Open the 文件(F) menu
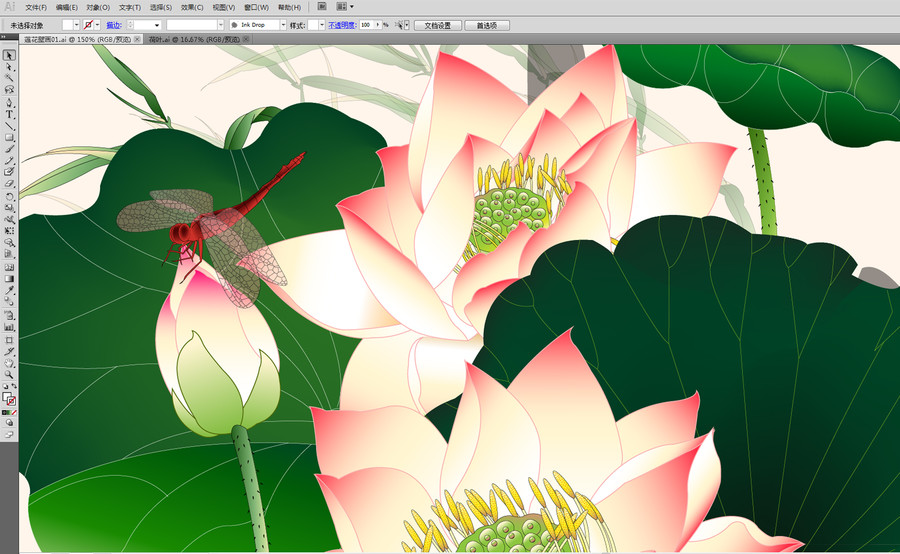The height and width of the screenshot is (554, 900). 36,7
